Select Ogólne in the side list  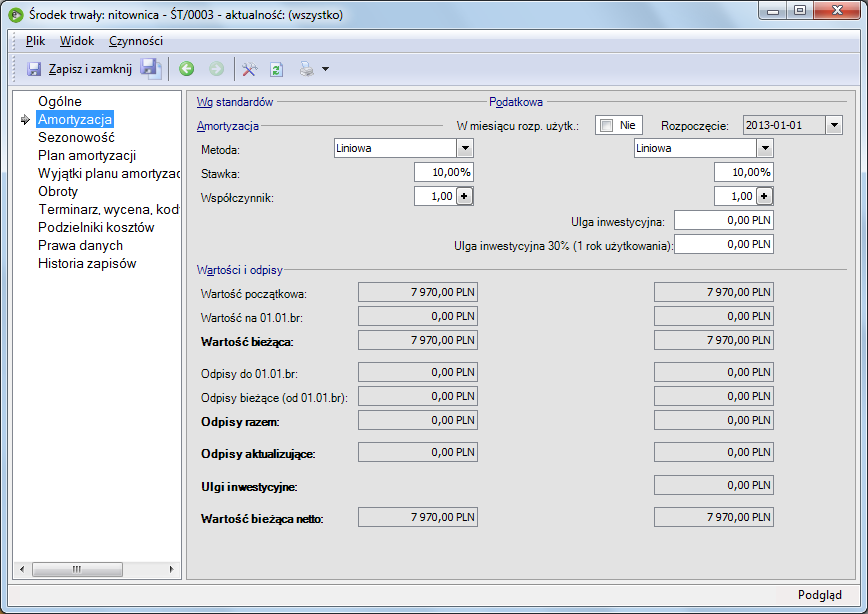tap(60, 101)
